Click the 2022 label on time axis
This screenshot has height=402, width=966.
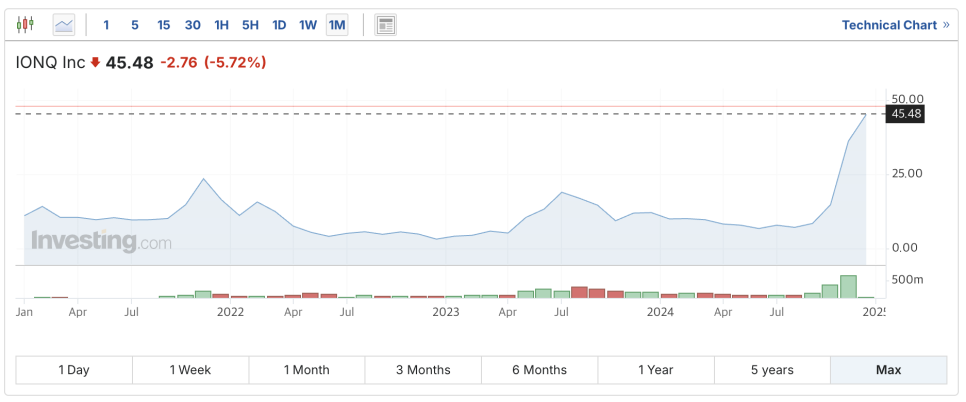click(x=230, y=312)
